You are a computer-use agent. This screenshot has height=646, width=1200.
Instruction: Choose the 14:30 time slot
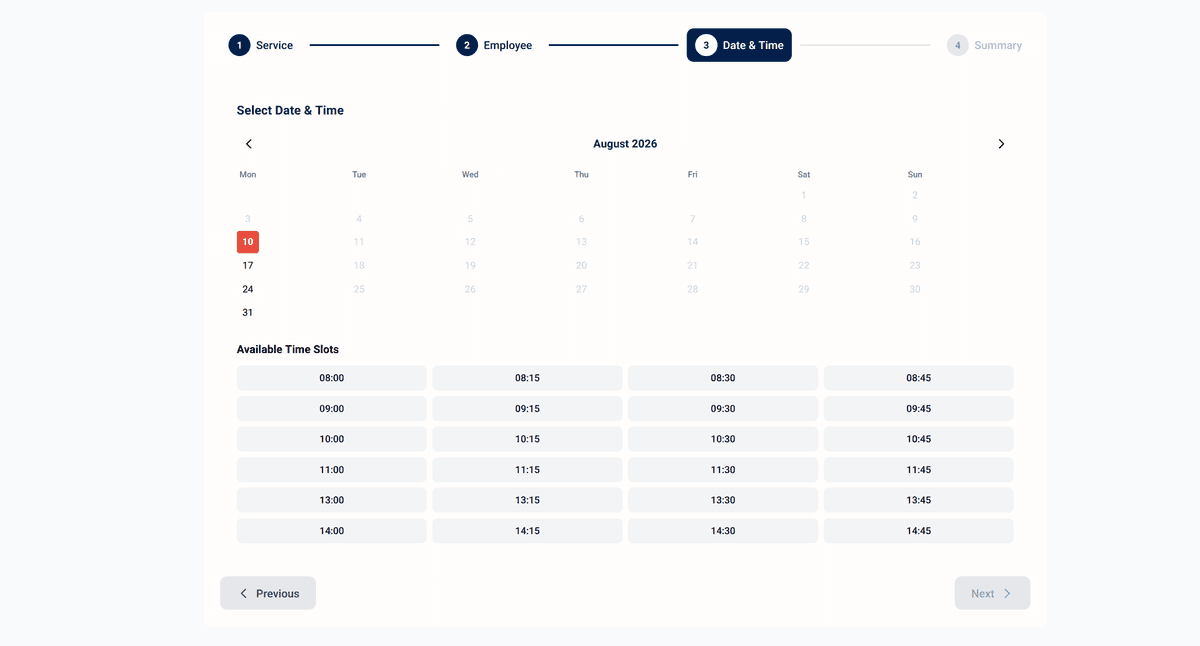point(723,531)
